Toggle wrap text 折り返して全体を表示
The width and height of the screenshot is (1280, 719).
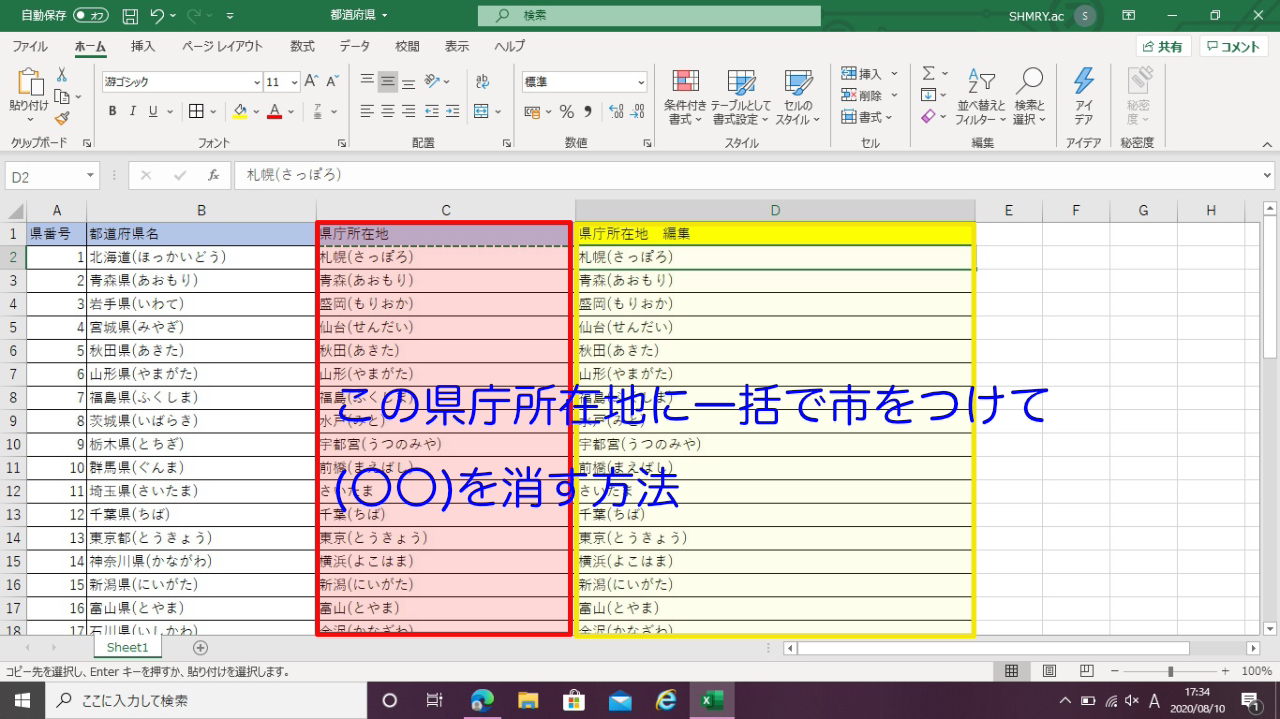[x=481, y=82]
